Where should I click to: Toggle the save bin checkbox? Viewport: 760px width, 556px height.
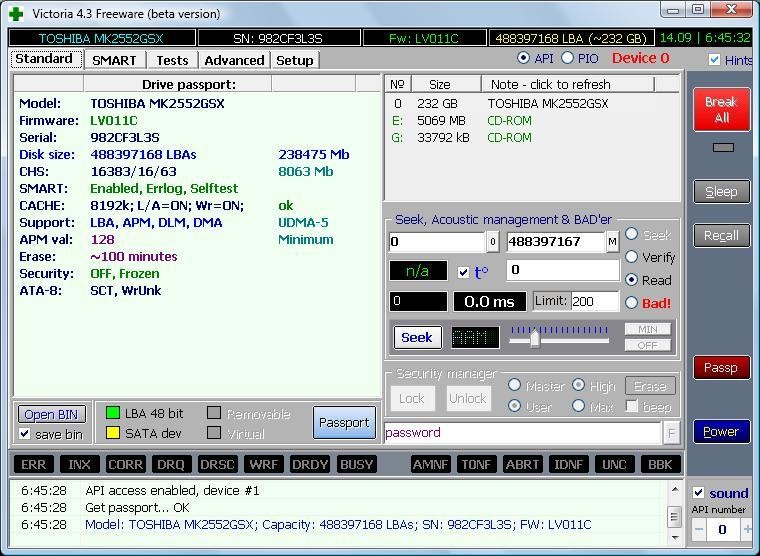tap(25, 433)
